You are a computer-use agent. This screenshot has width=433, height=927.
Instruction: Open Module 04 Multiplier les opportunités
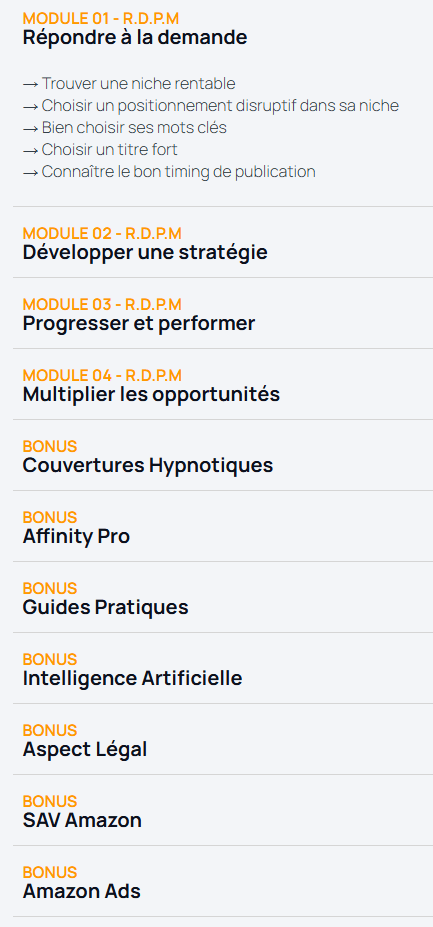coord(223,384)
